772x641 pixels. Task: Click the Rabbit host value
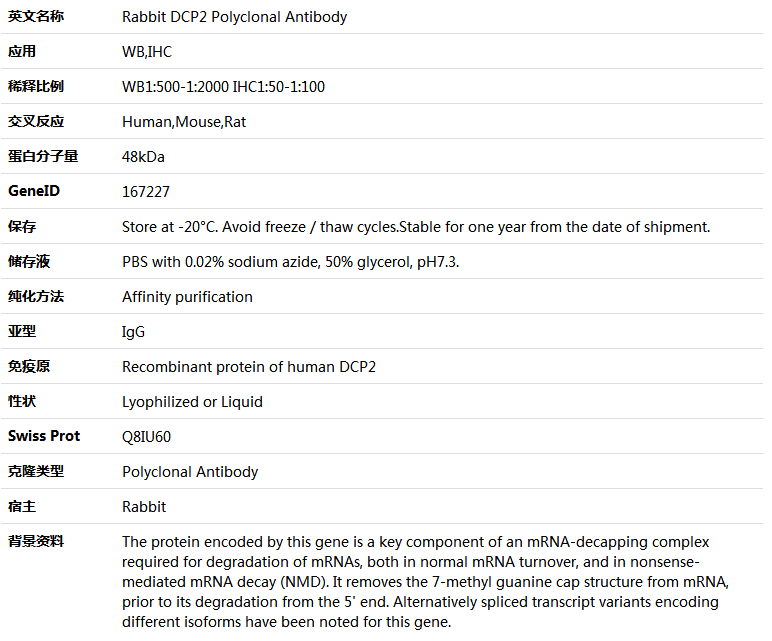coord(144,507)
